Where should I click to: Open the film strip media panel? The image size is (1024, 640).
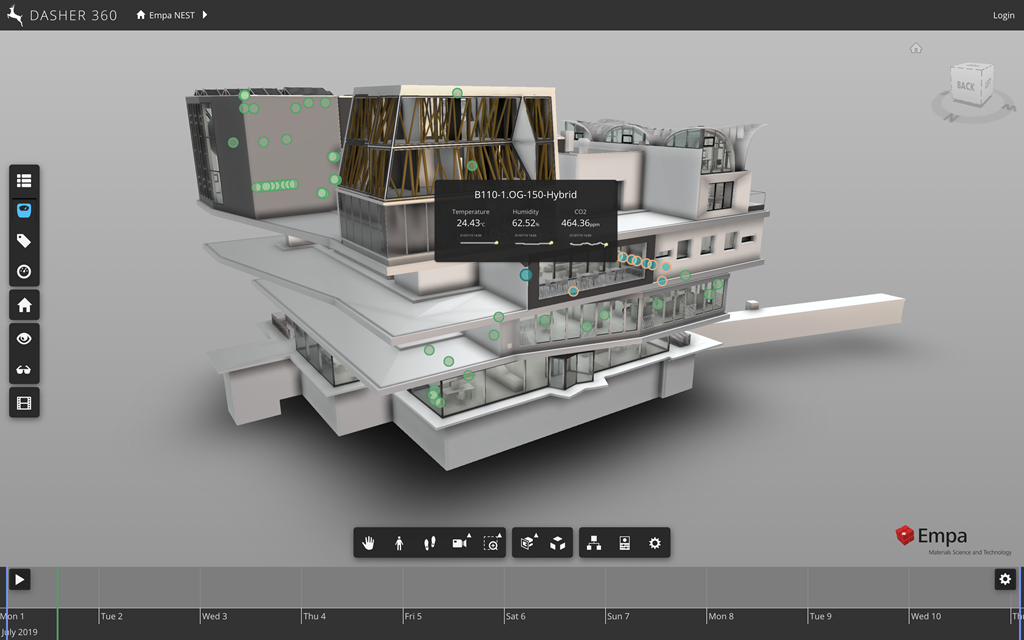click(x=24, y=403)
